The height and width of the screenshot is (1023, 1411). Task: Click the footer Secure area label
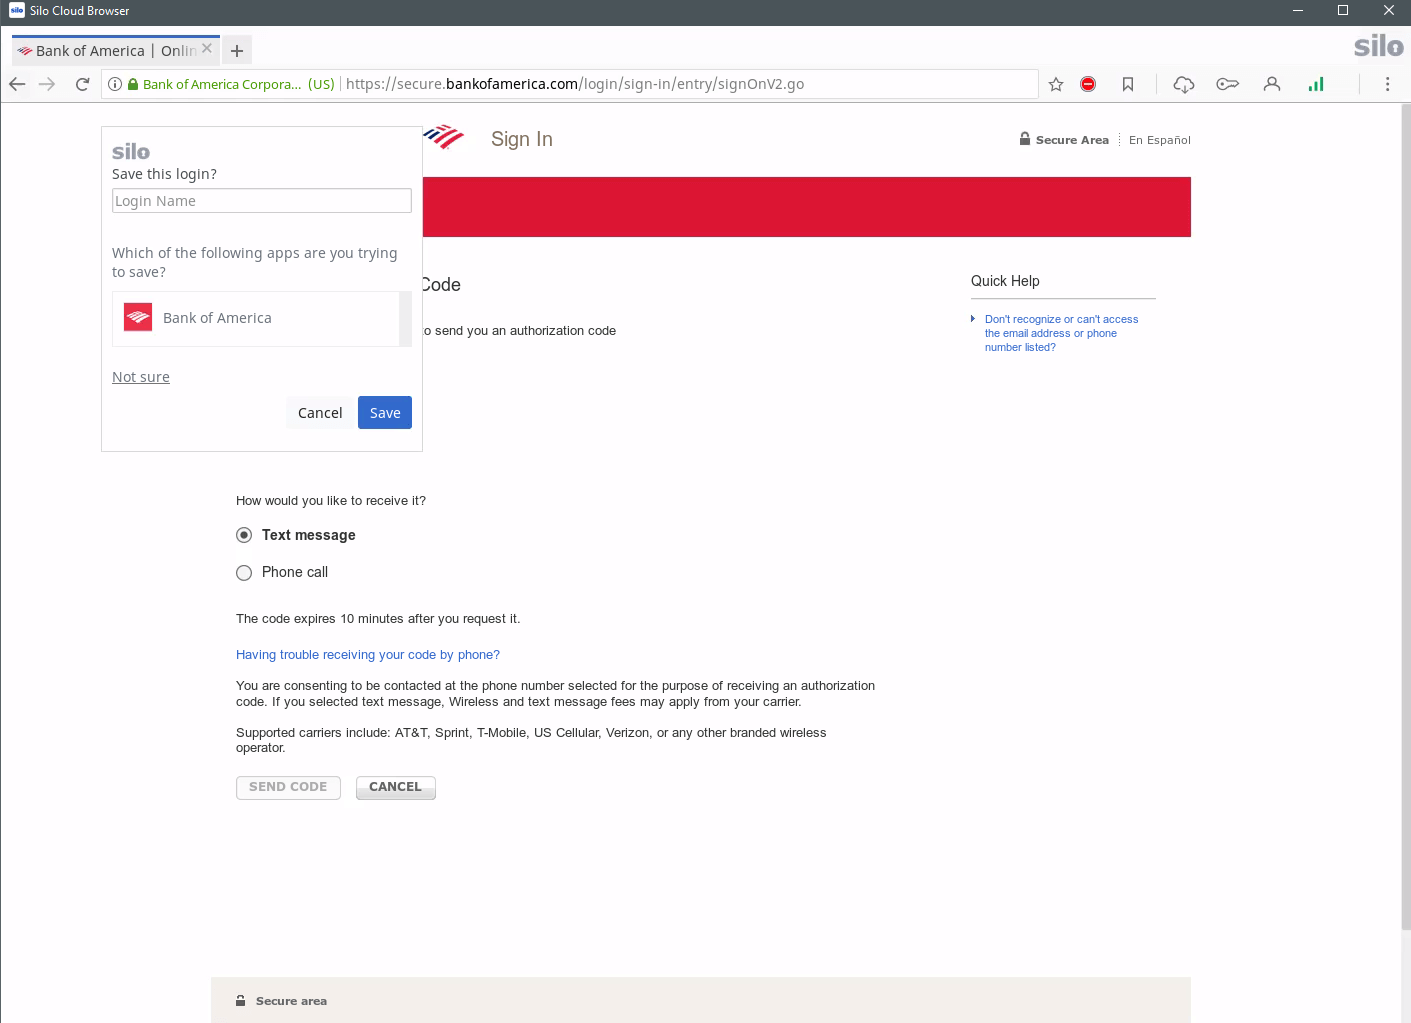point(291,1001)
